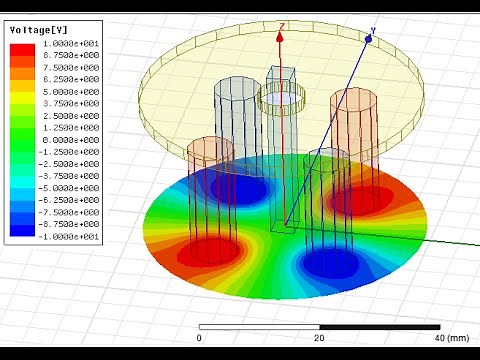Select the 1.0000e+001 legend value
Screen dimensions: 480x360
coord(71,44)
